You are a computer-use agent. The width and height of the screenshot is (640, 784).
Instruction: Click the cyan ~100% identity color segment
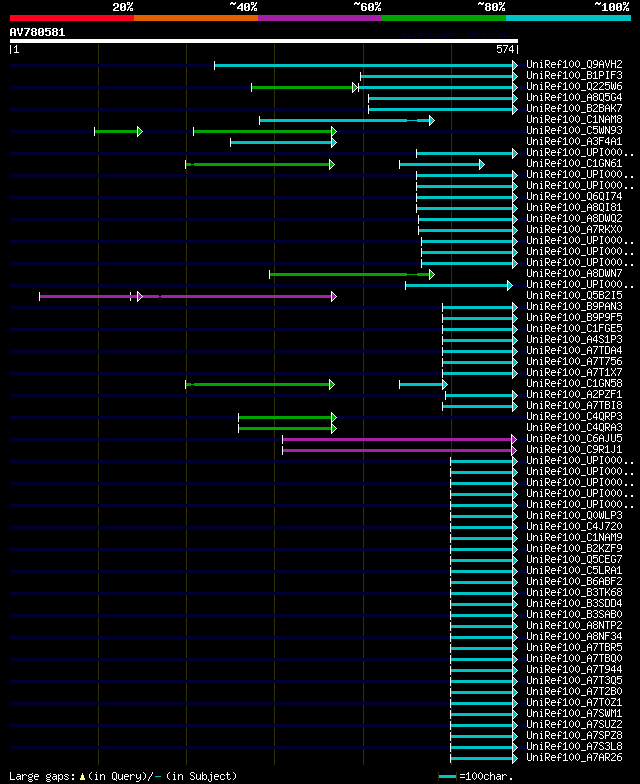tap(568, 18)
